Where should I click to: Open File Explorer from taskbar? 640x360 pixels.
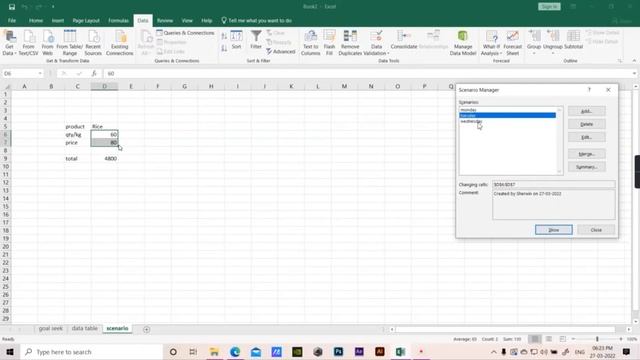[214, 352]
